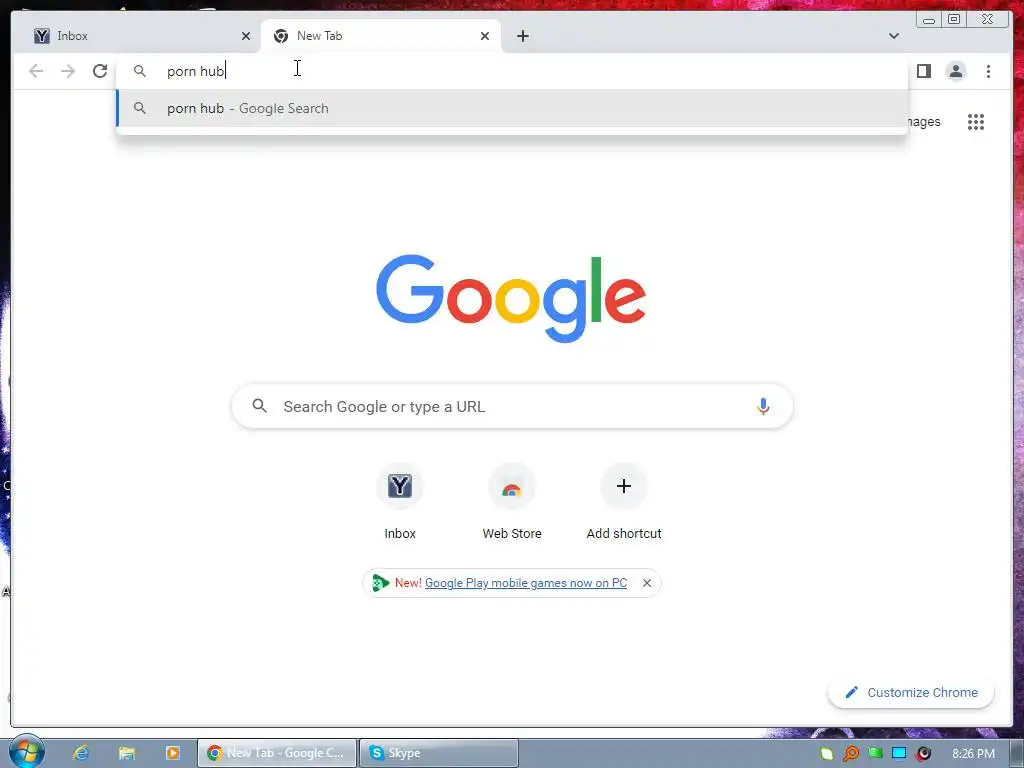Open the side panel icon in the toolbar
This screenshot has height=768, width=1024.
pyautogui.click(x=923, y=71)
